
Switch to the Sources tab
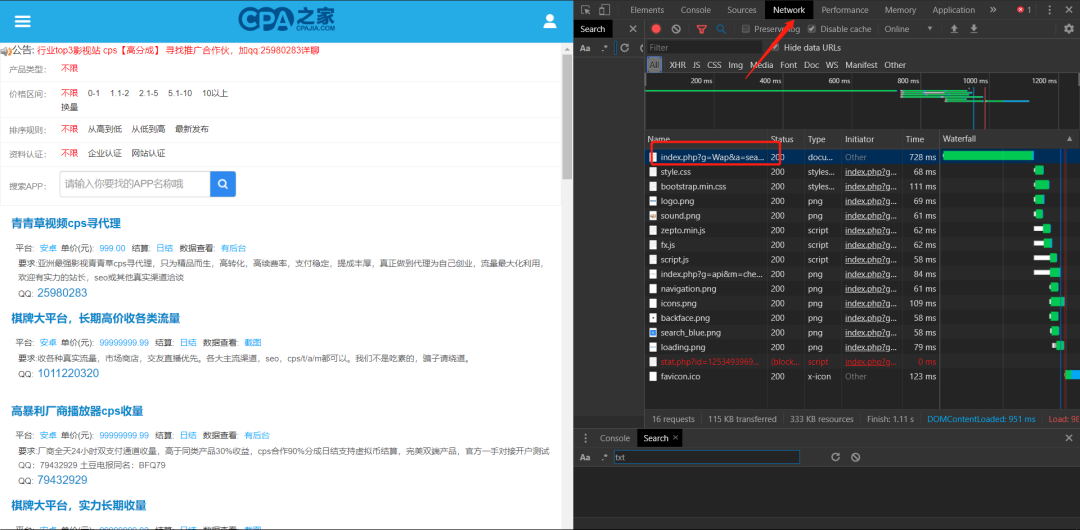(742, 10)
